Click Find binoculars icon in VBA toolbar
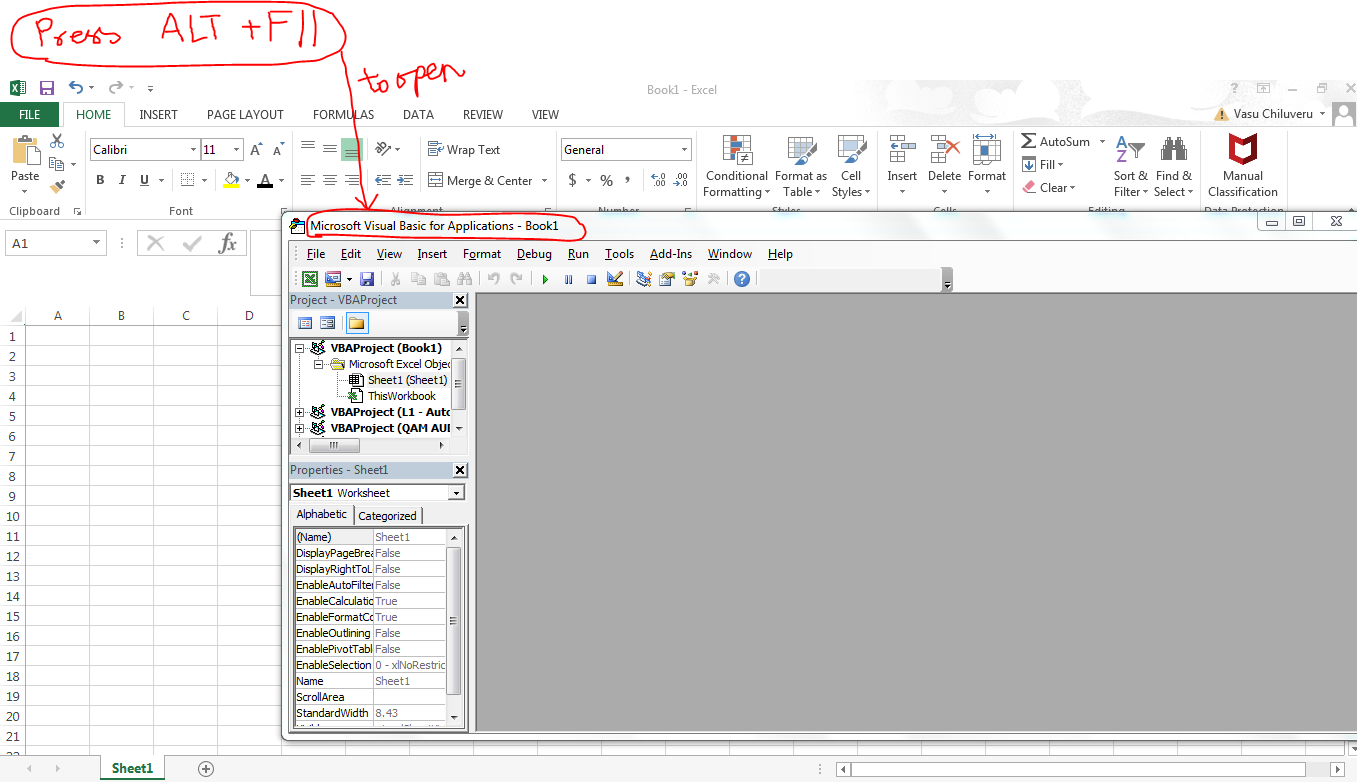 (465, 279)
